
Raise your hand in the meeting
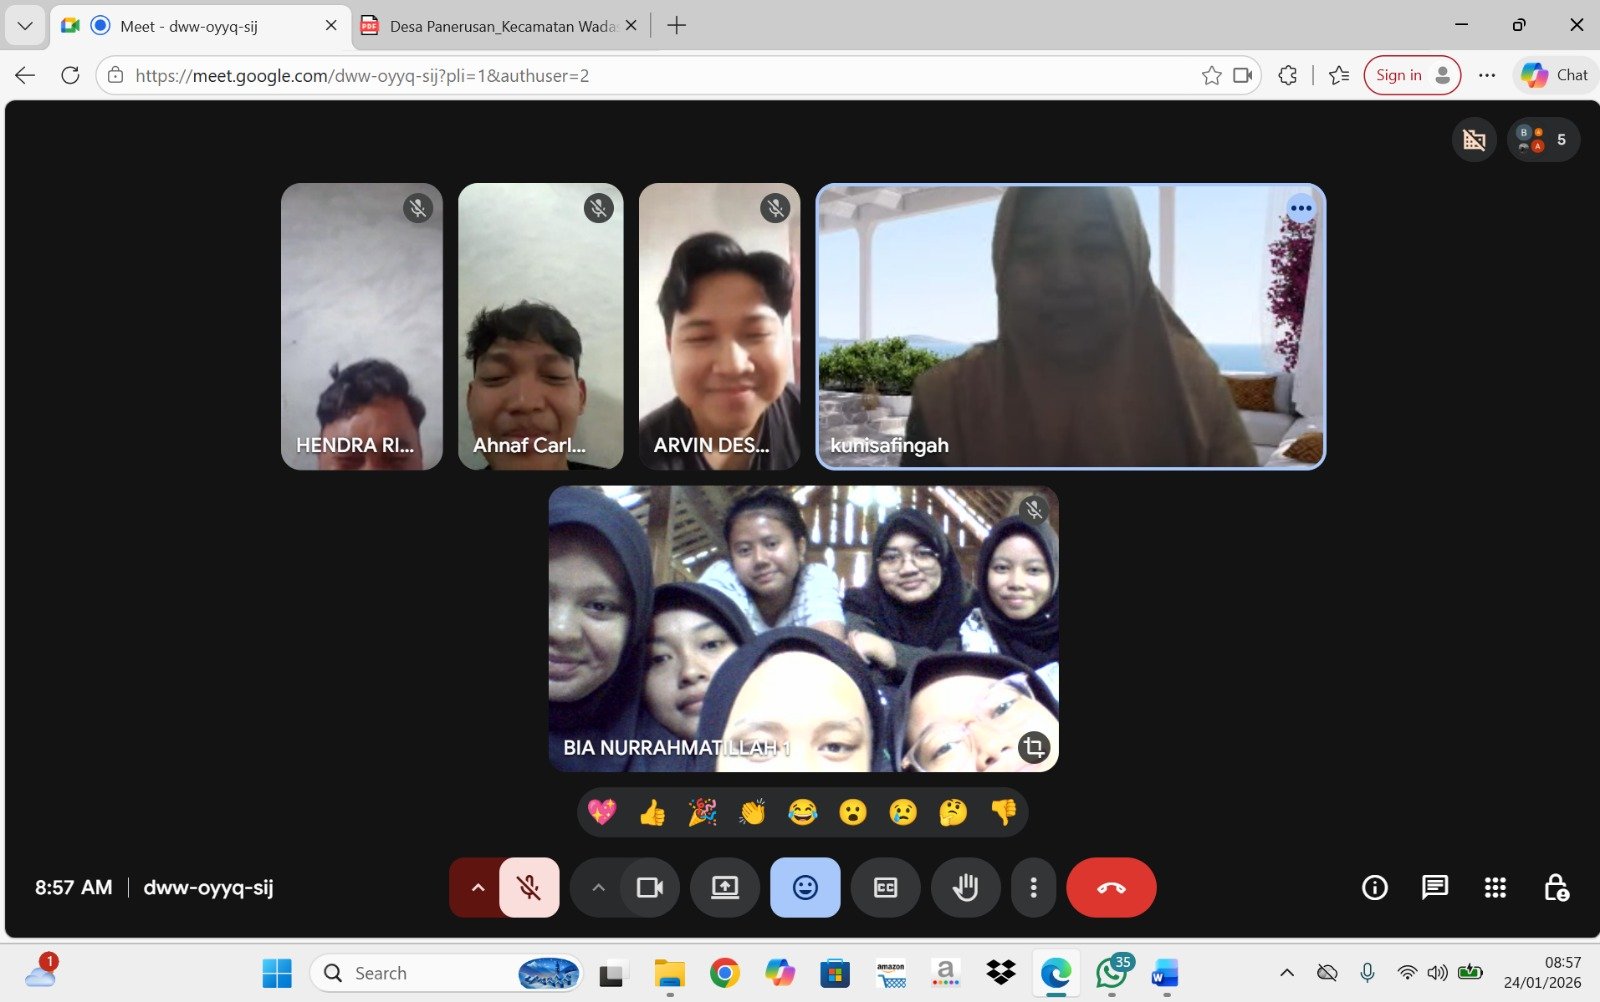point(964,887)
